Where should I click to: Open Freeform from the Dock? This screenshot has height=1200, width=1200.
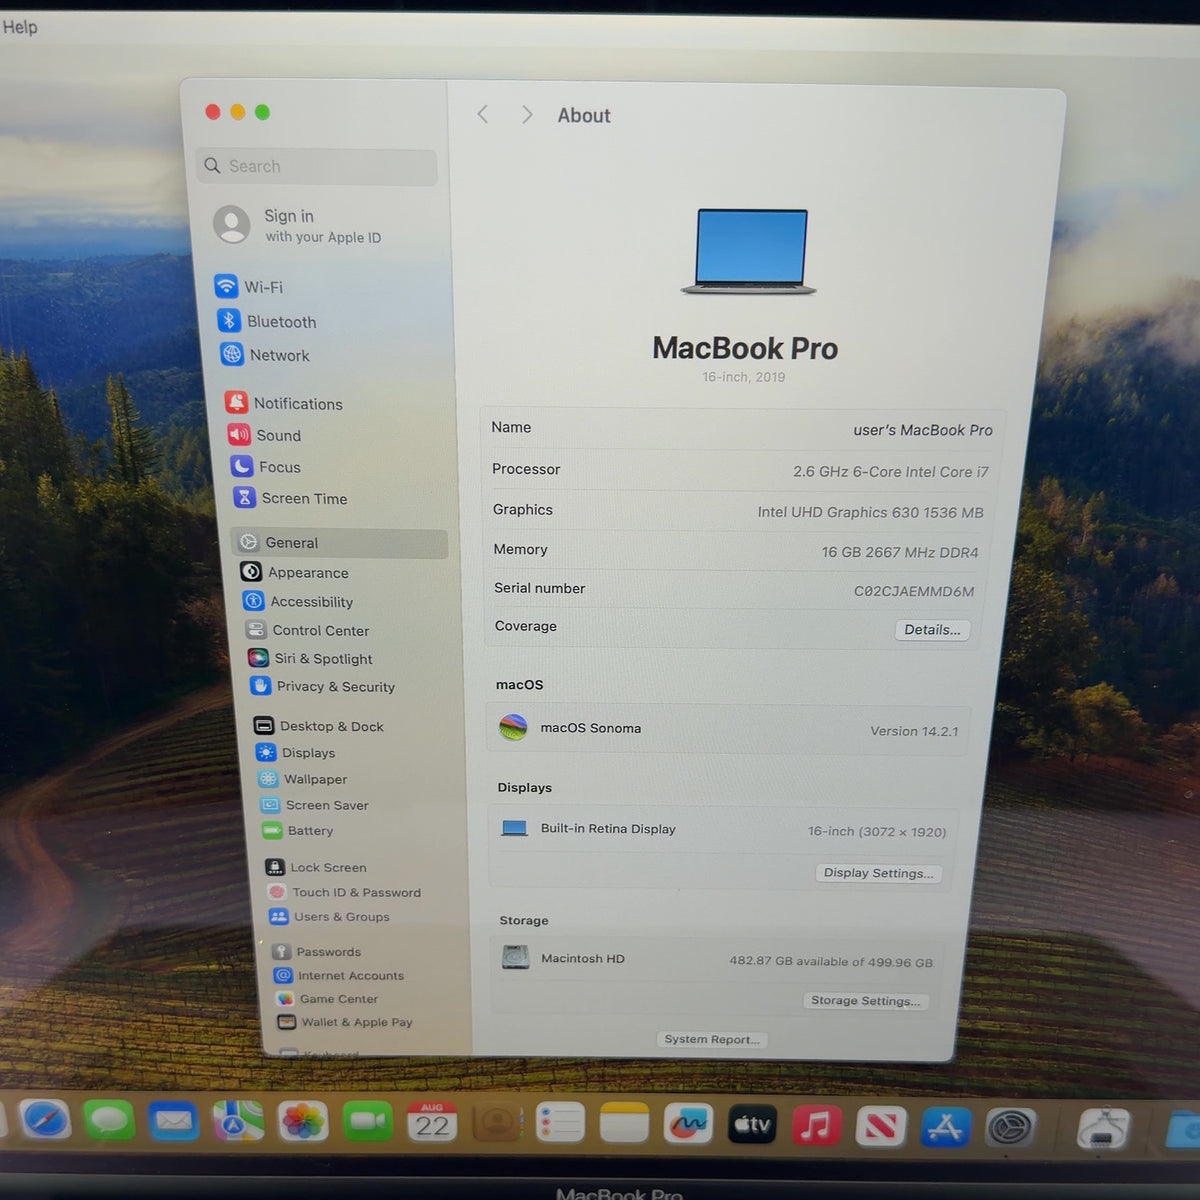click(x=688, y=1125)
